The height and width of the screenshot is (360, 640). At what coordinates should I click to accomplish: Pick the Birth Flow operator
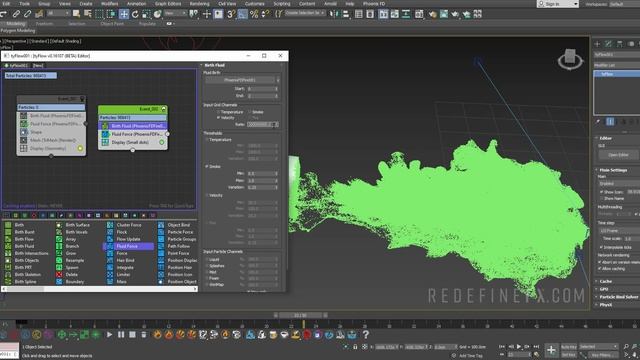(x=24, y=239)
